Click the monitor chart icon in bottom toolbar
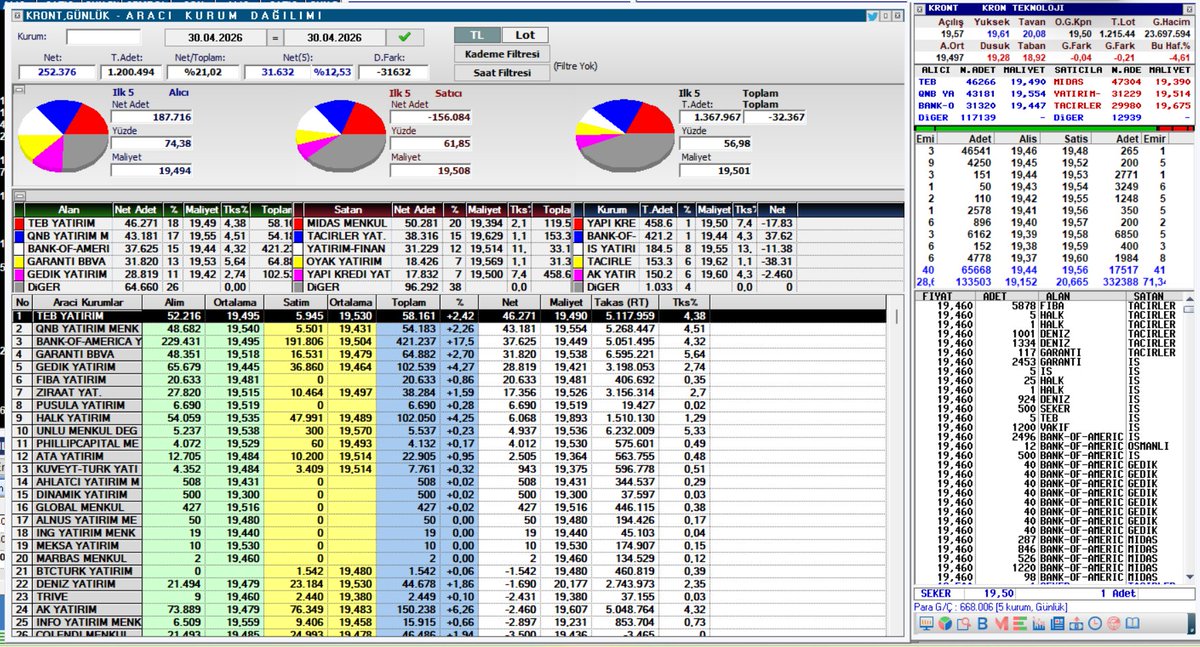This screenshot has width=1200, height=647. point(926,625)
